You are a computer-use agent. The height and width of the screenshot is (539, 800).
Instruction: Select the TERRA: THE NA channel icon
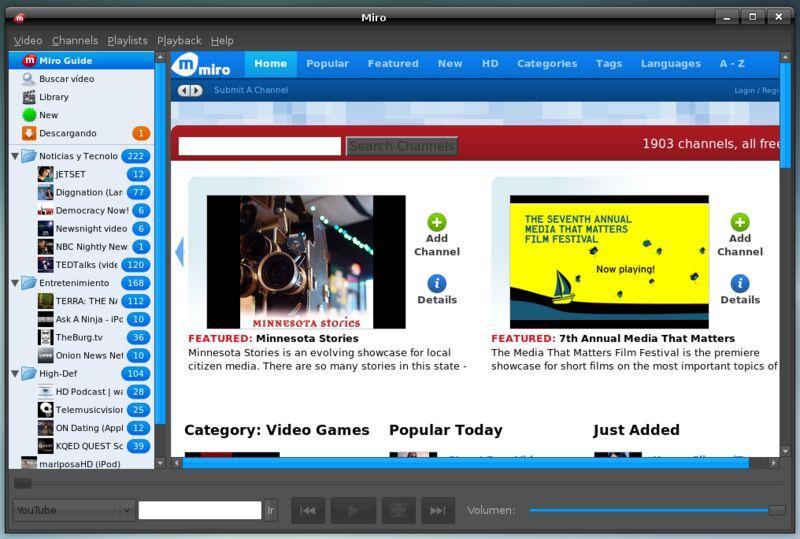45,301
